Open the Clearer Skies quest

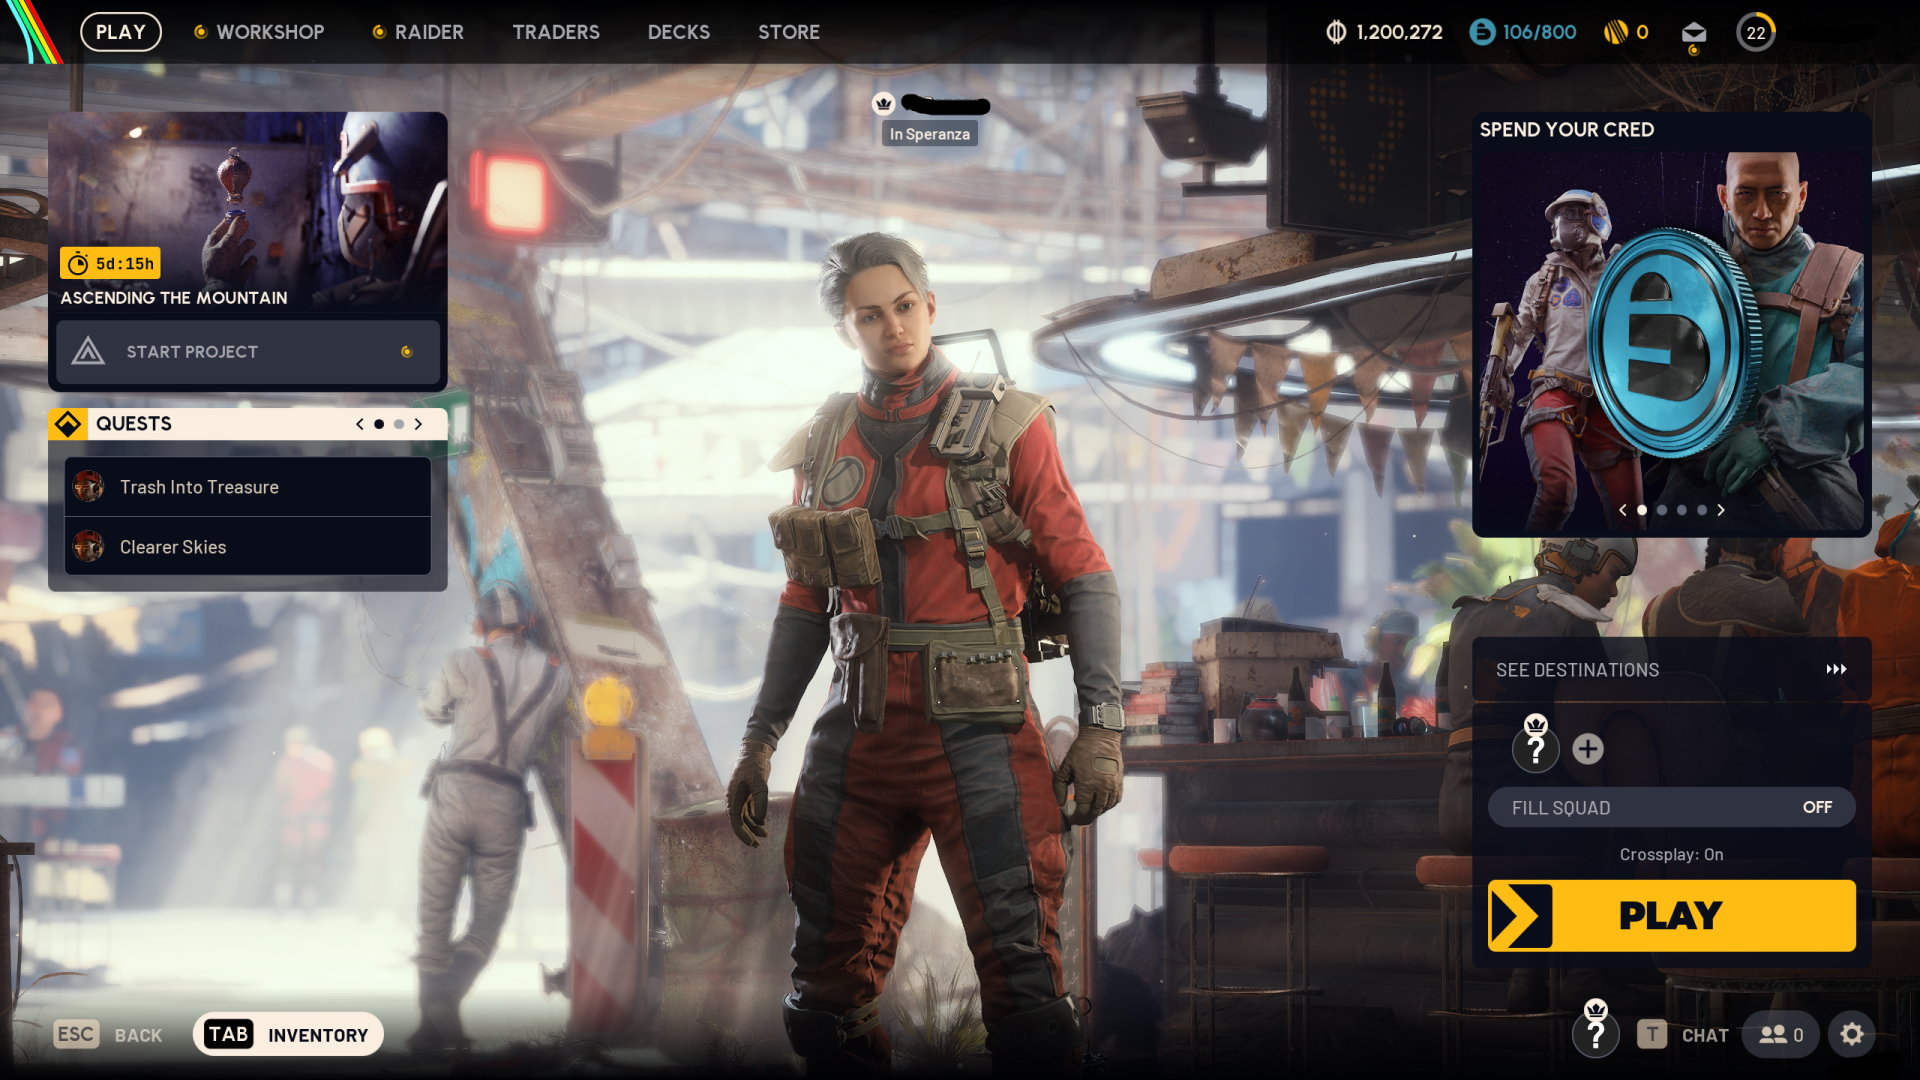[x=248, y=547]
